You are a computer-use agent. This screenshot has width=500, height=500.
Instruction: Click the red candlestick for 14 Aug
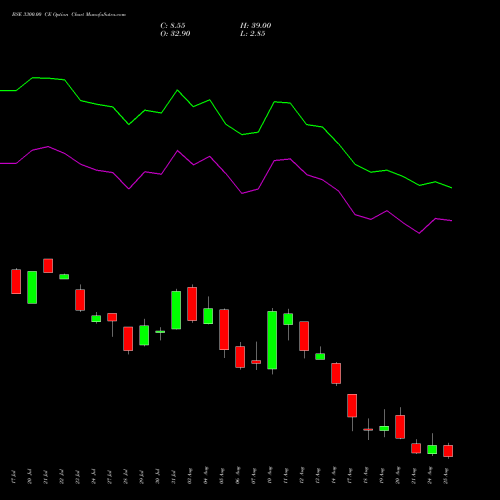point(336,373)
